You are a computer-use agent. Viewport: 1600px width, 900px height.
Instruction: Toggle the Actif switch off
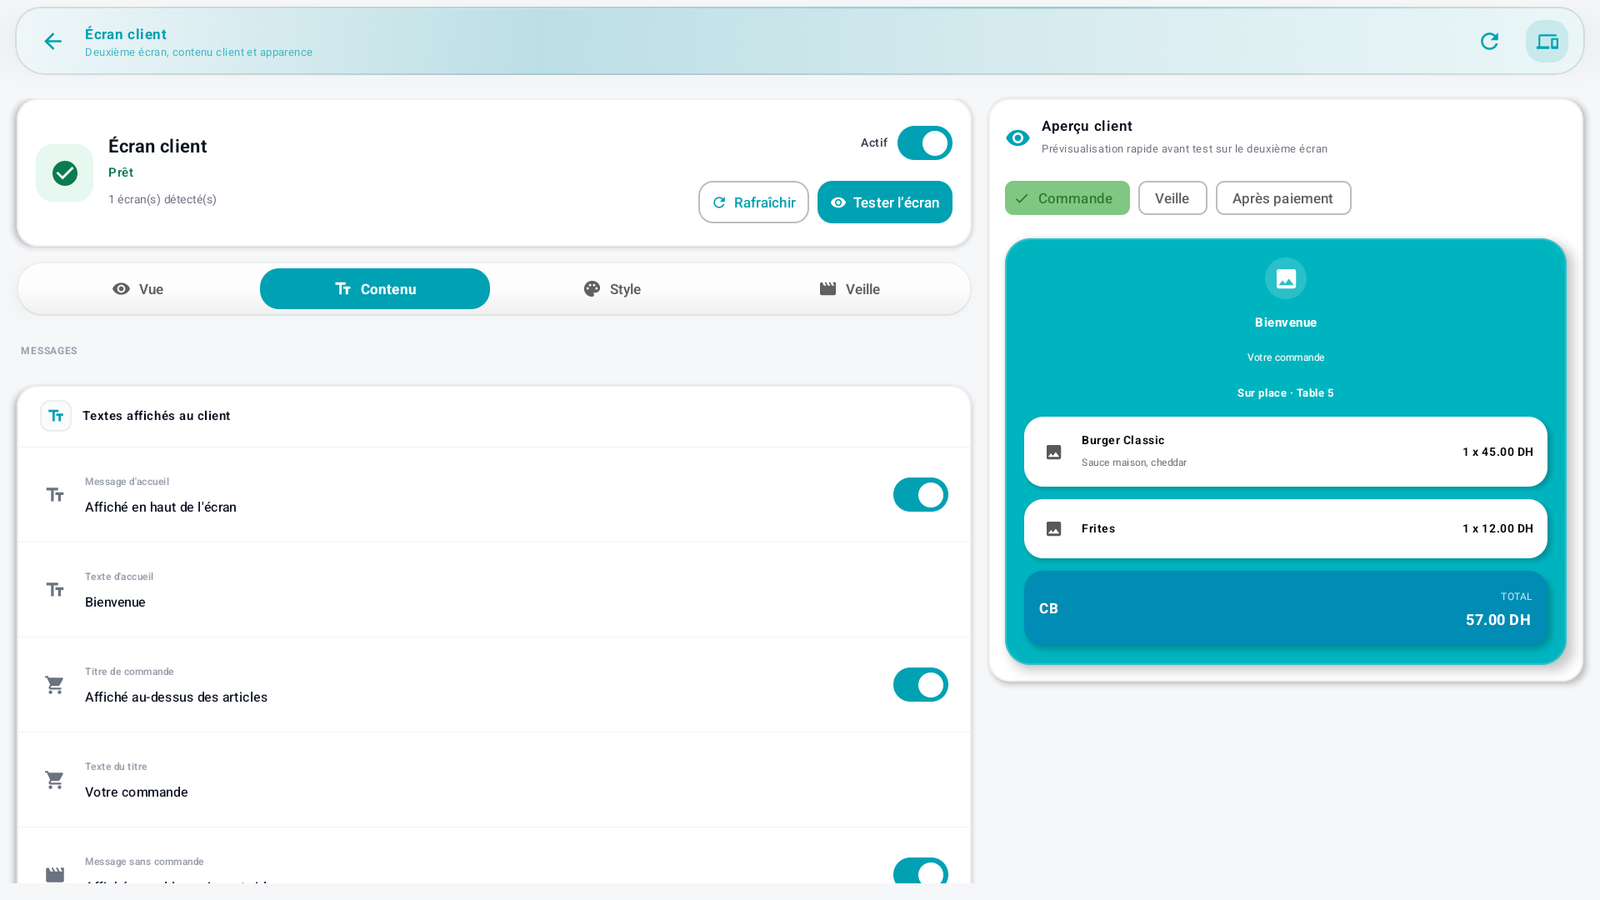[x=924, y=143]
